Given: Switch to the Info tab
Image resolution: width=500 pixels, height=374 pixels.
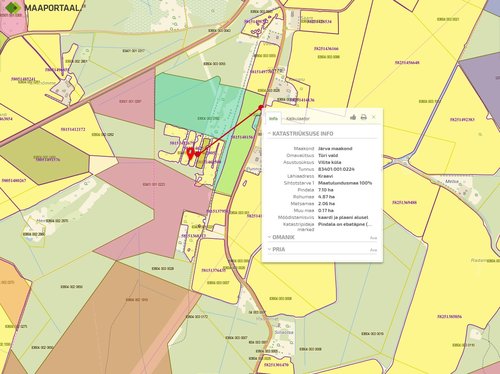Looking at the screenshot, I should [x=273, y=118].
